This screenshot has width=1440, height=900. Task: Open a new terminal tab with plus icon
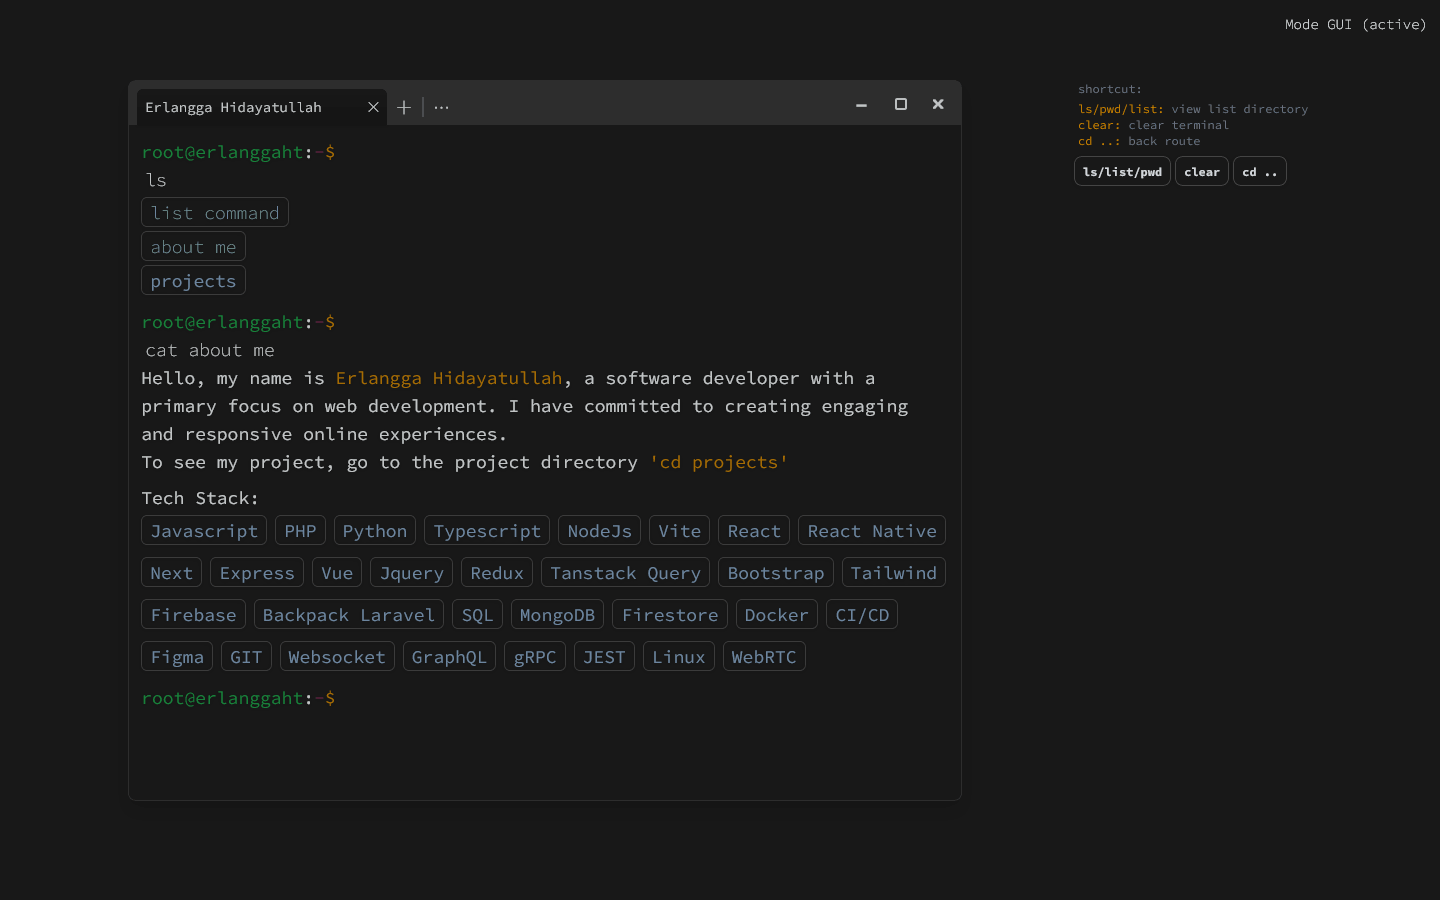pos(404,107)
